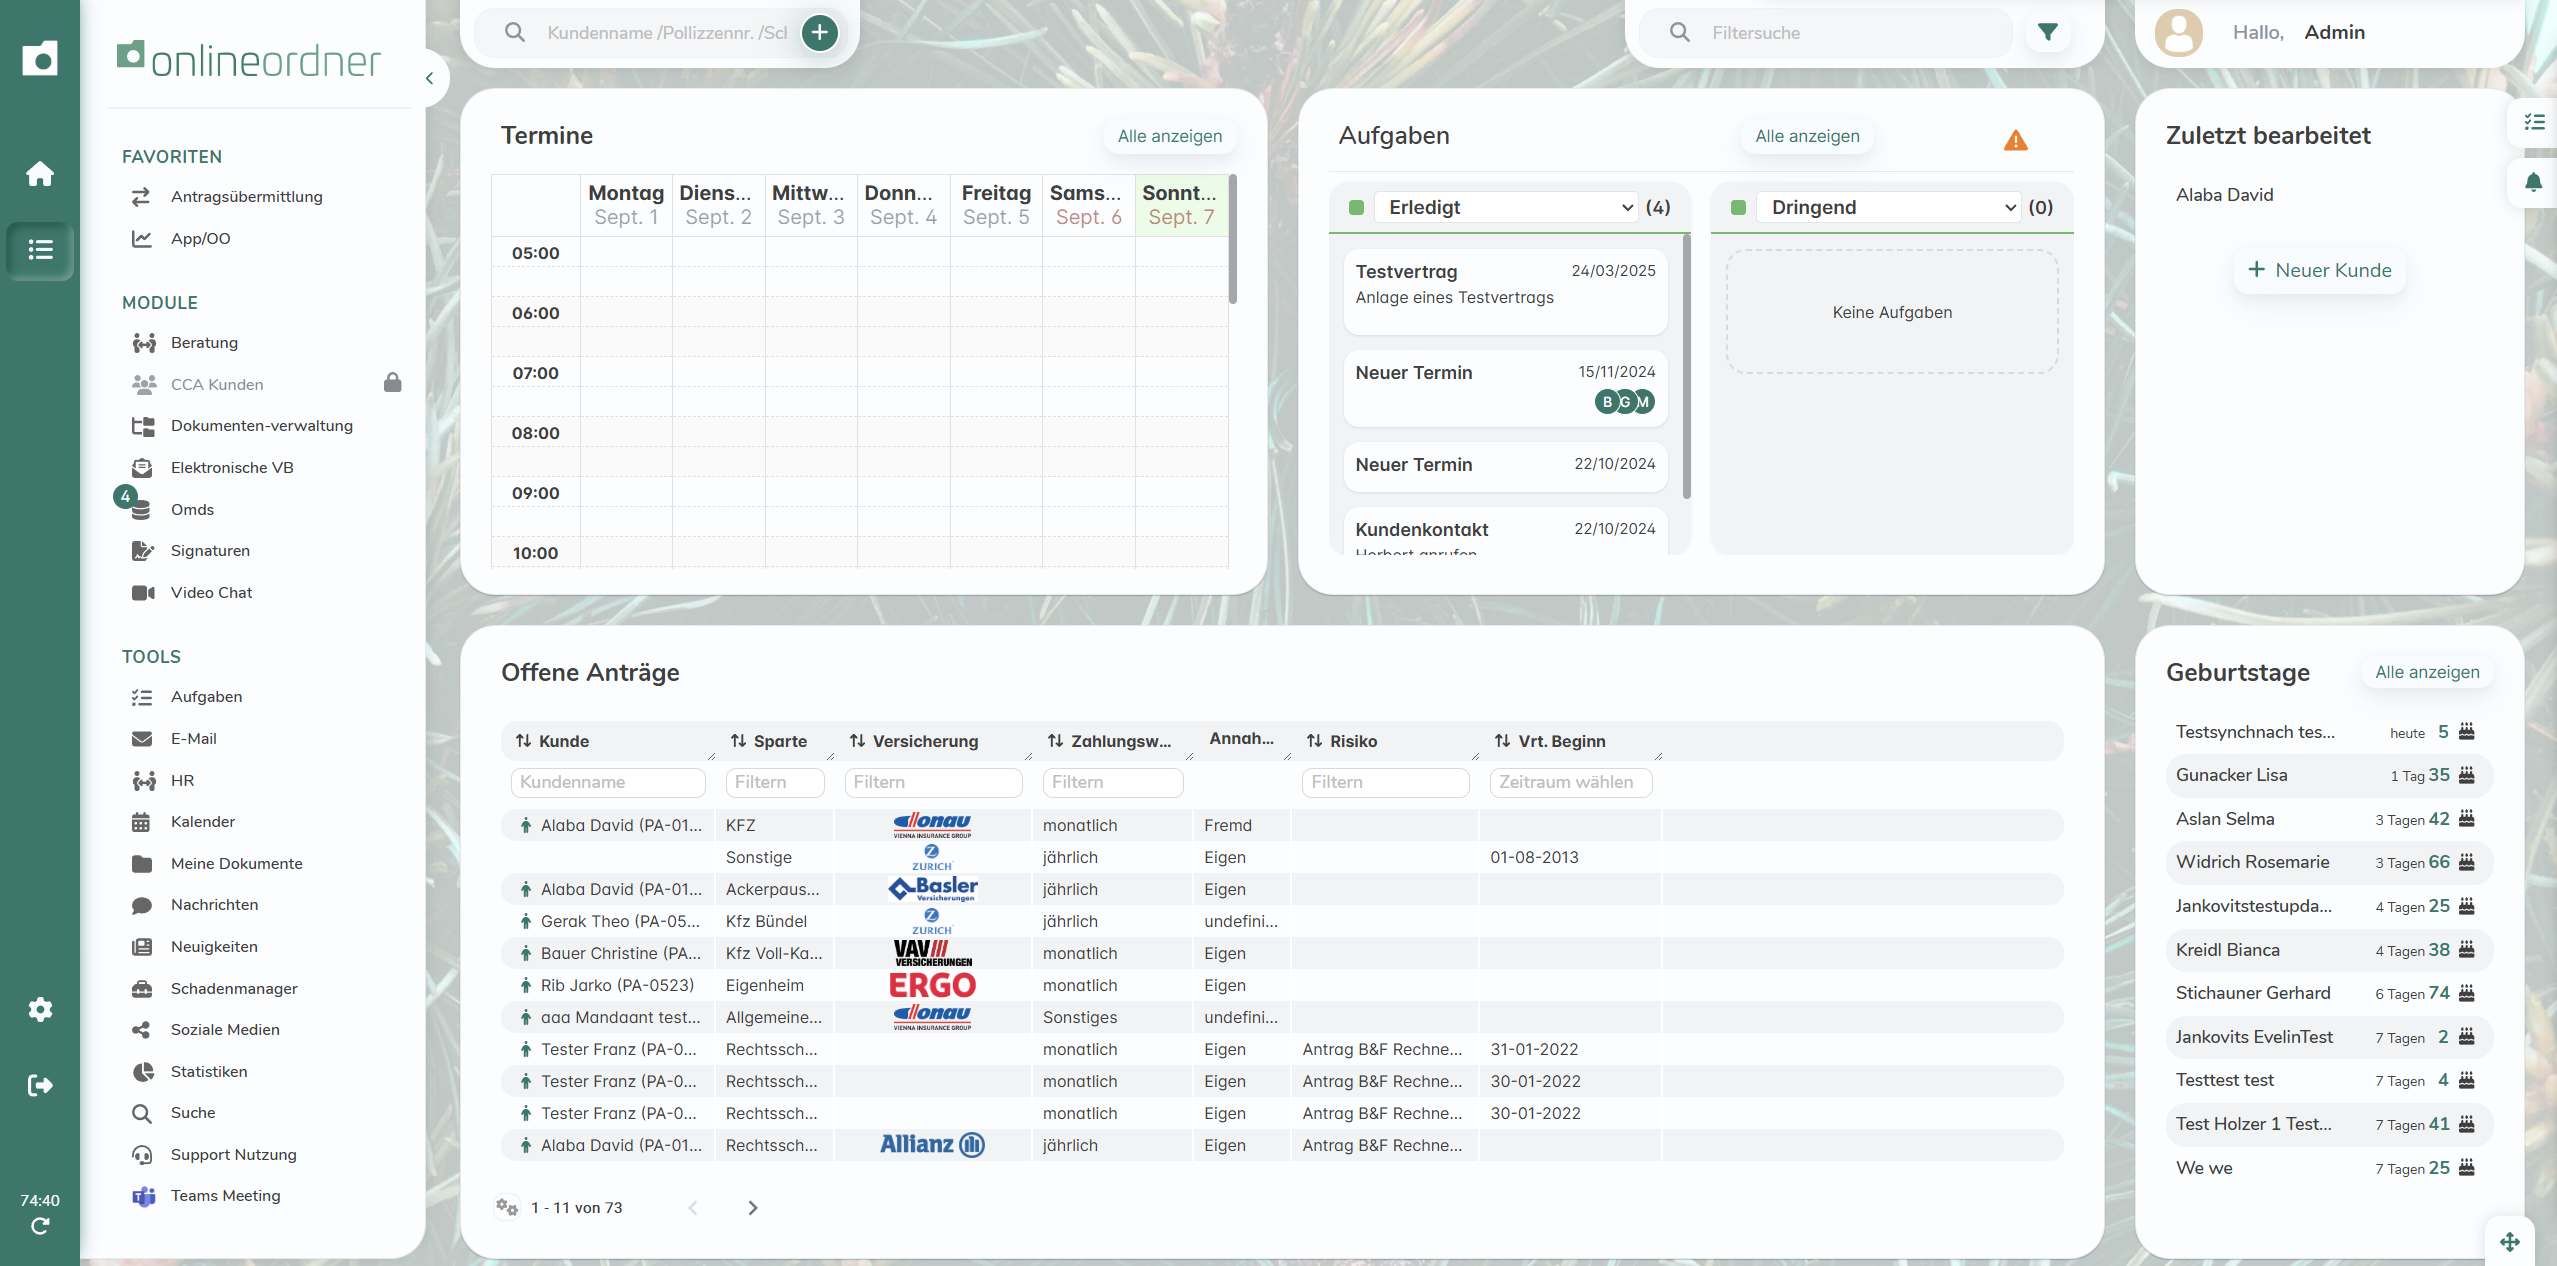This screenshot has width=2557, height=1266.
Task: Open Teams Meeting in the Tools section
Action: tap(225, 1195)
